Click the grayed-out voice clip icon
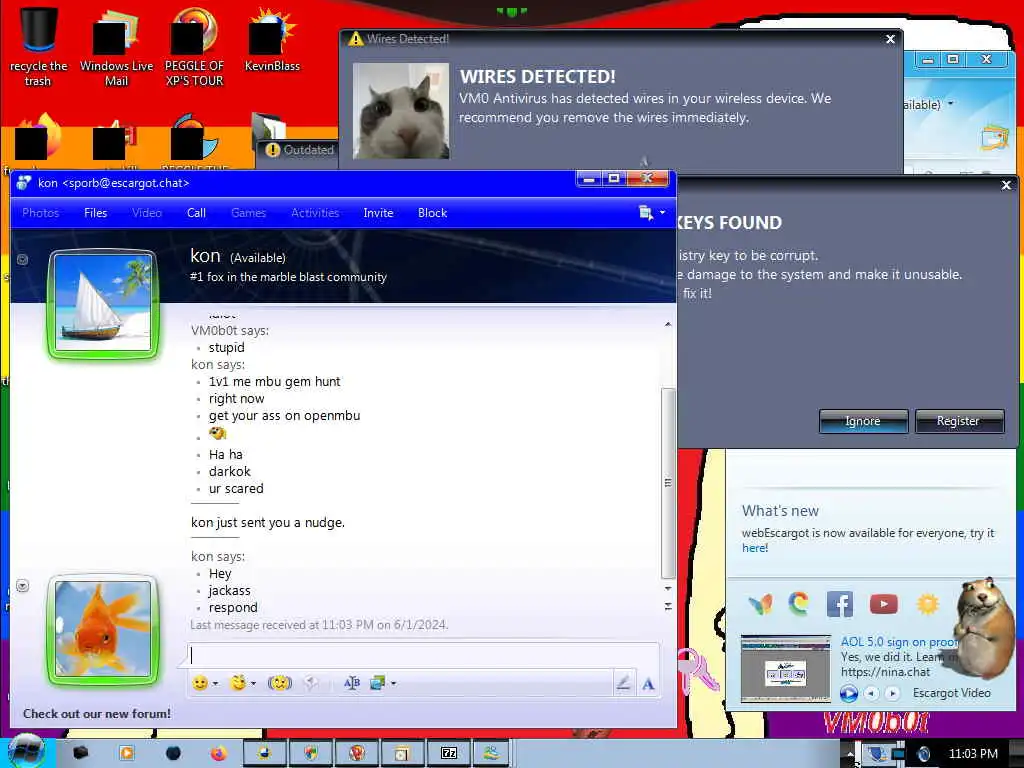The height and width of the screenshot is (768, 1024). pos(312,683)
